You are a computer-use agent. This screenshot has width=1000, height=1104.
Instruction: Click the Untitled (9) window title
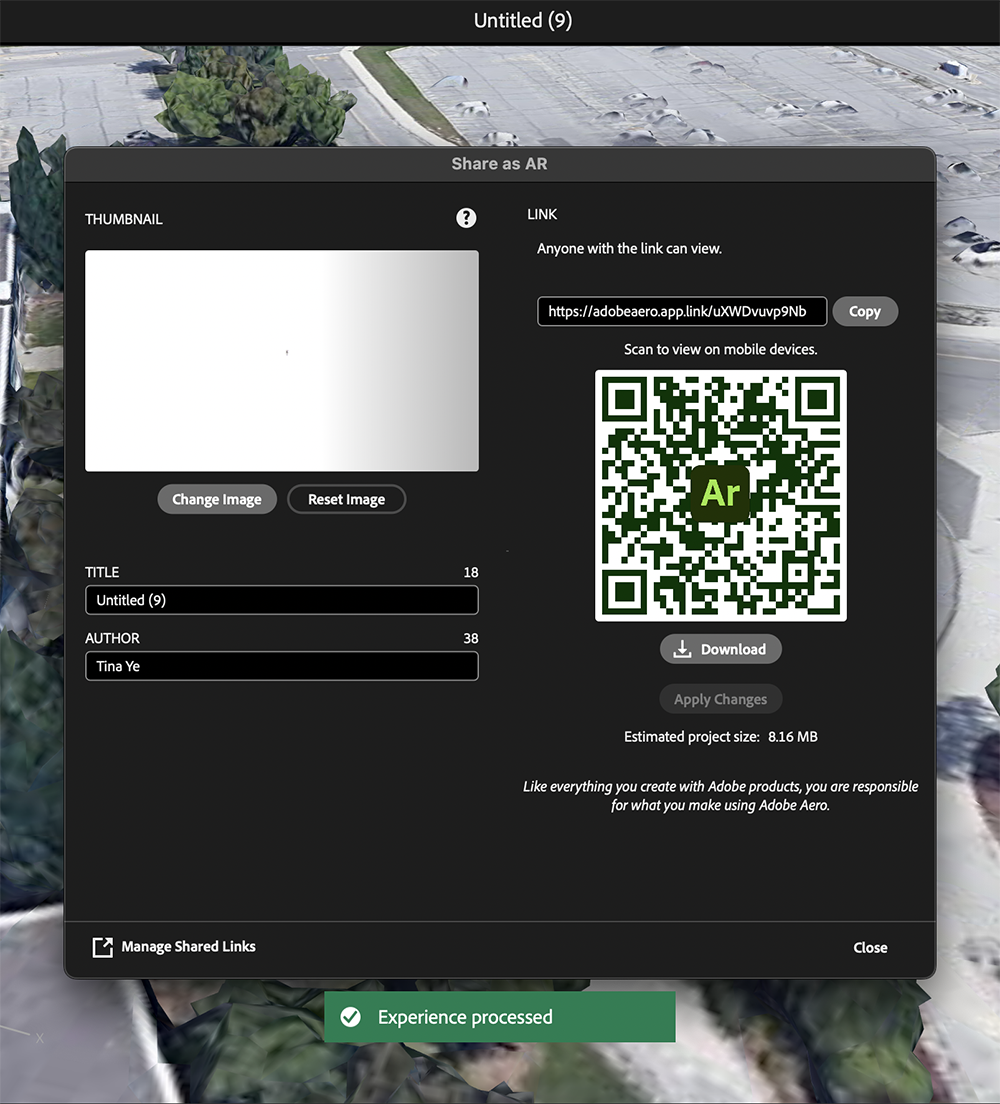tap(522, 20)
